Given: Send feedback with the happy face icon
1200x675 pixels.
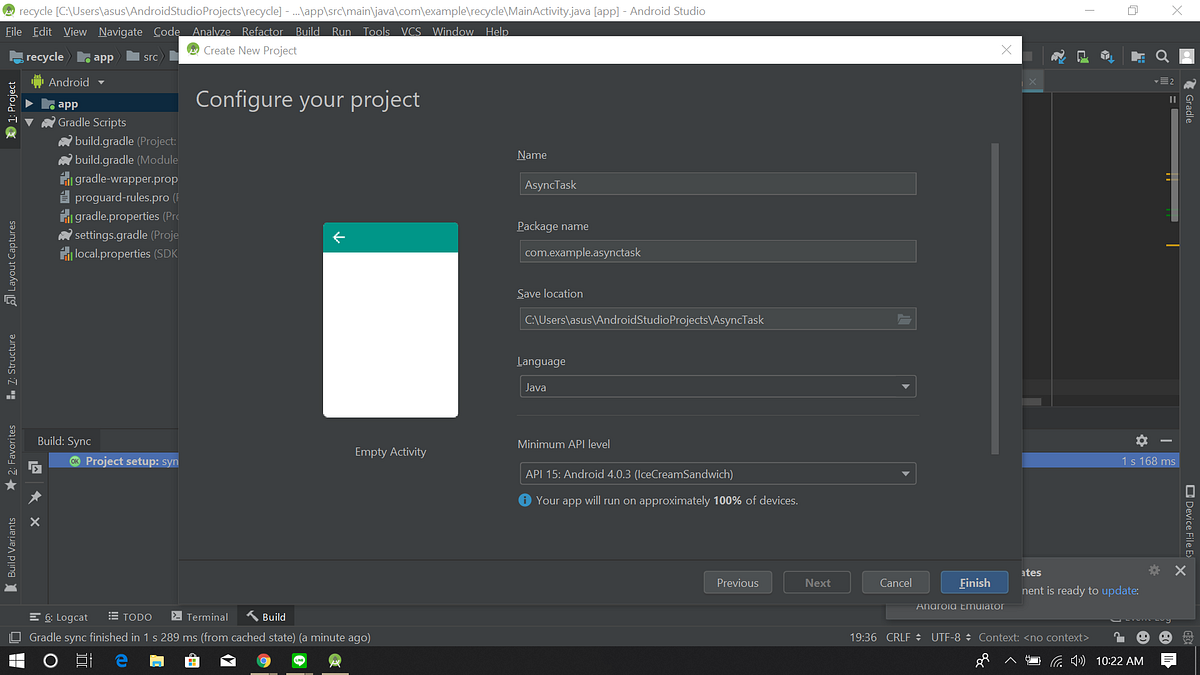Looking at the screenshot, I should 1142,637.
